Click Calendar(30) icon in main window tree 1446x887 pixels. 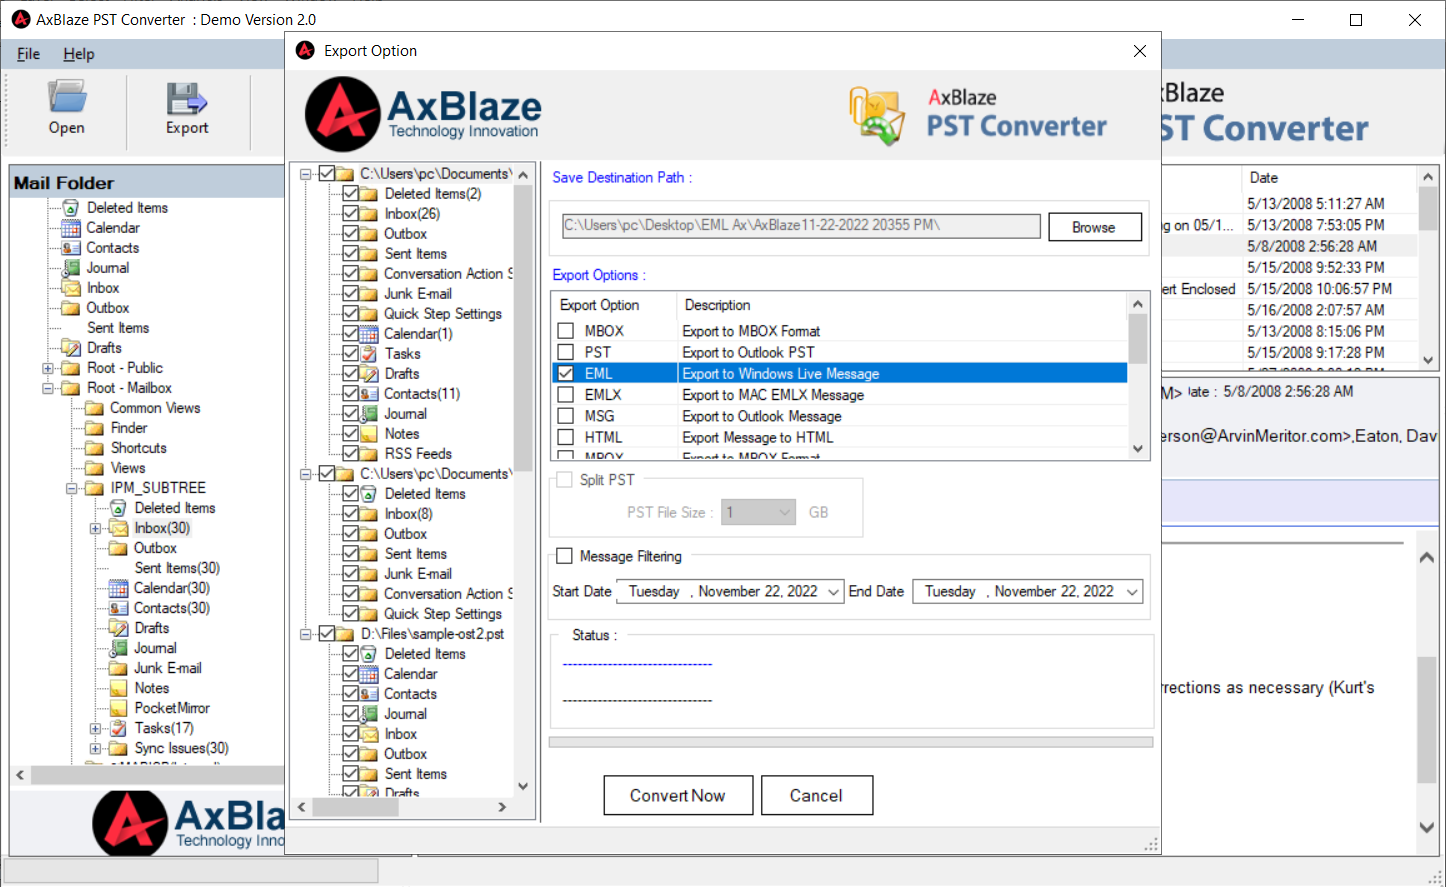pyautogui.click(x=118, y=588)
